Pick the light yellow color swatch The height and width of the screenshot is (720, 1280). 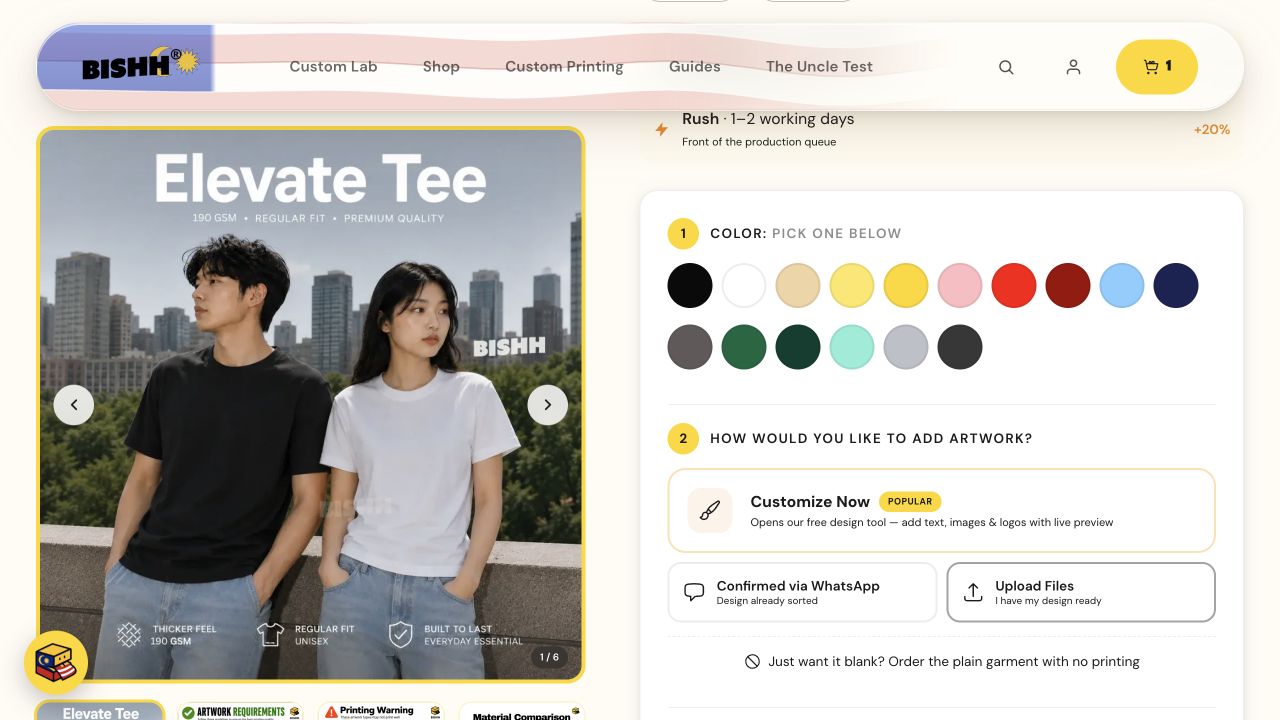852,285
